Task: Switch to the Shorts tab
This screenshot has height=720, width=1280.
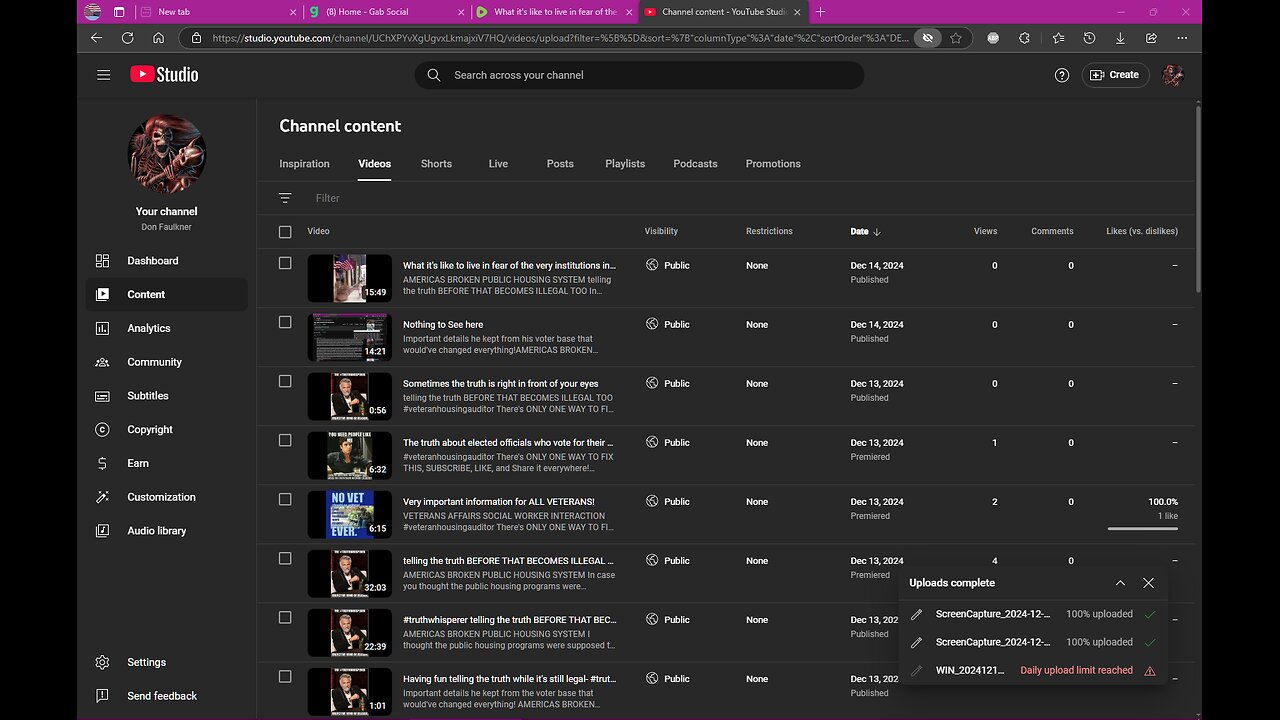Action: click(436, 164)
